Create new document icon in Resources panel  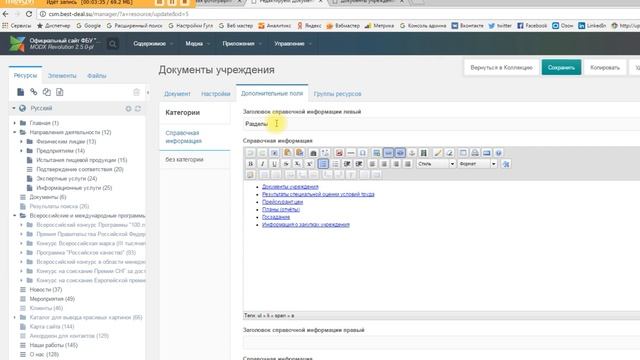(x=20, y=92)
